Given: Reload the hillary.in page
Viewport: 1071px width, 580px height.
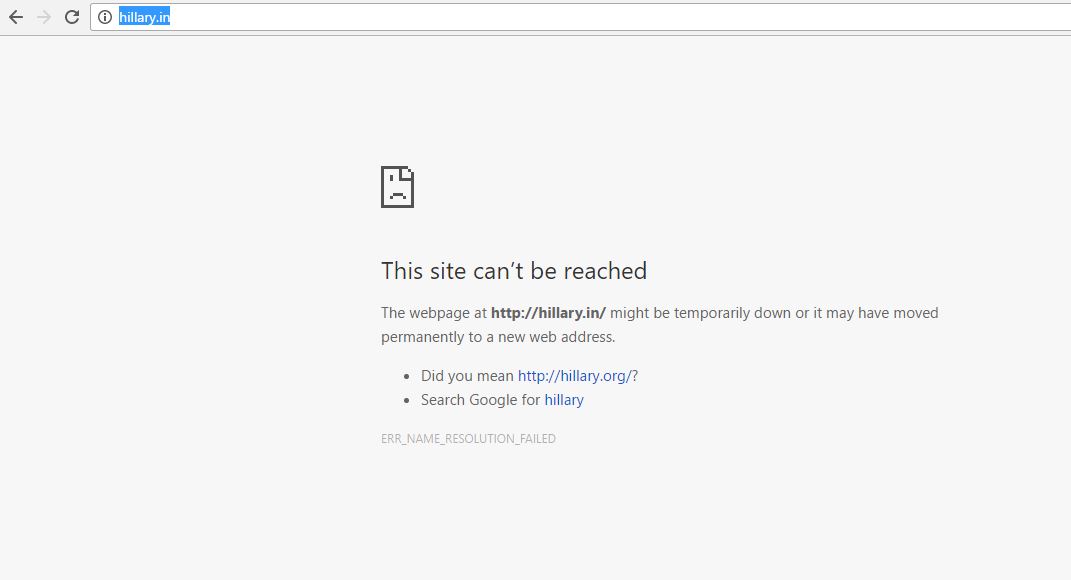Looking at the screenshot, I should pyautogui.click(x=72, y=17).
